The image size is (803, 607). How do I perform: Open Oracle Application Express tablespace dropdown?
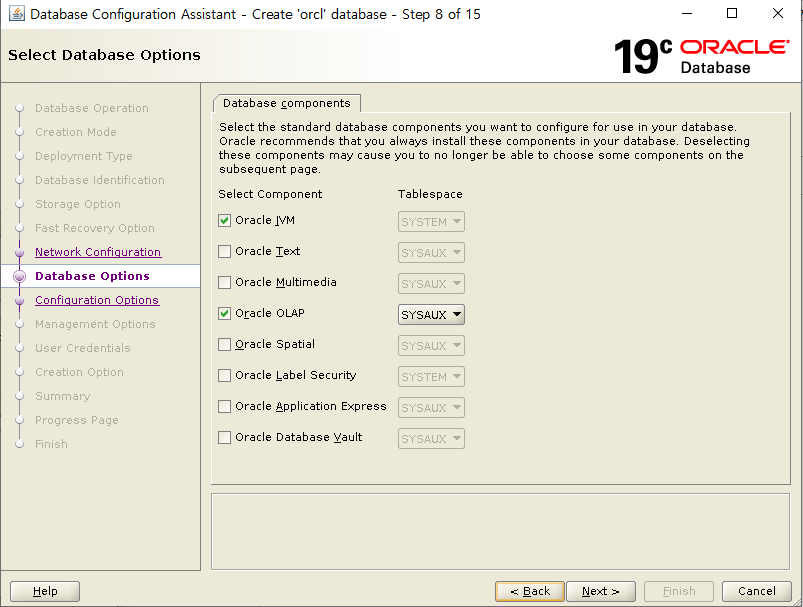point(431,408)
